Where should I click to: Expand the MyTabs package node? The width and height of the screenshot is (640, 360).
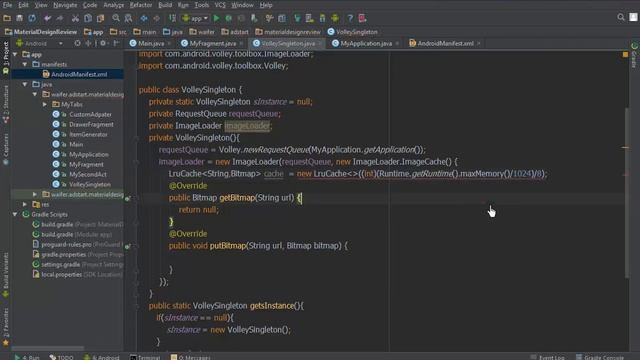click(45, 104)
